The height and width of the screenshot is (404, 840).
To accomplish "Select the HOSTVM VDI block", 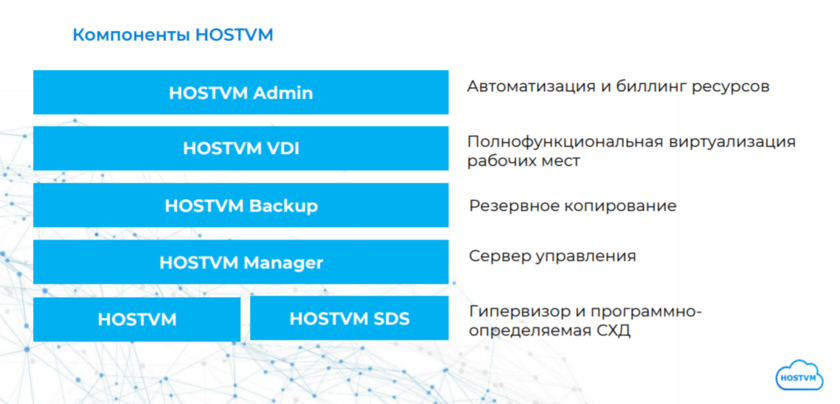I will tap(240, 149).
